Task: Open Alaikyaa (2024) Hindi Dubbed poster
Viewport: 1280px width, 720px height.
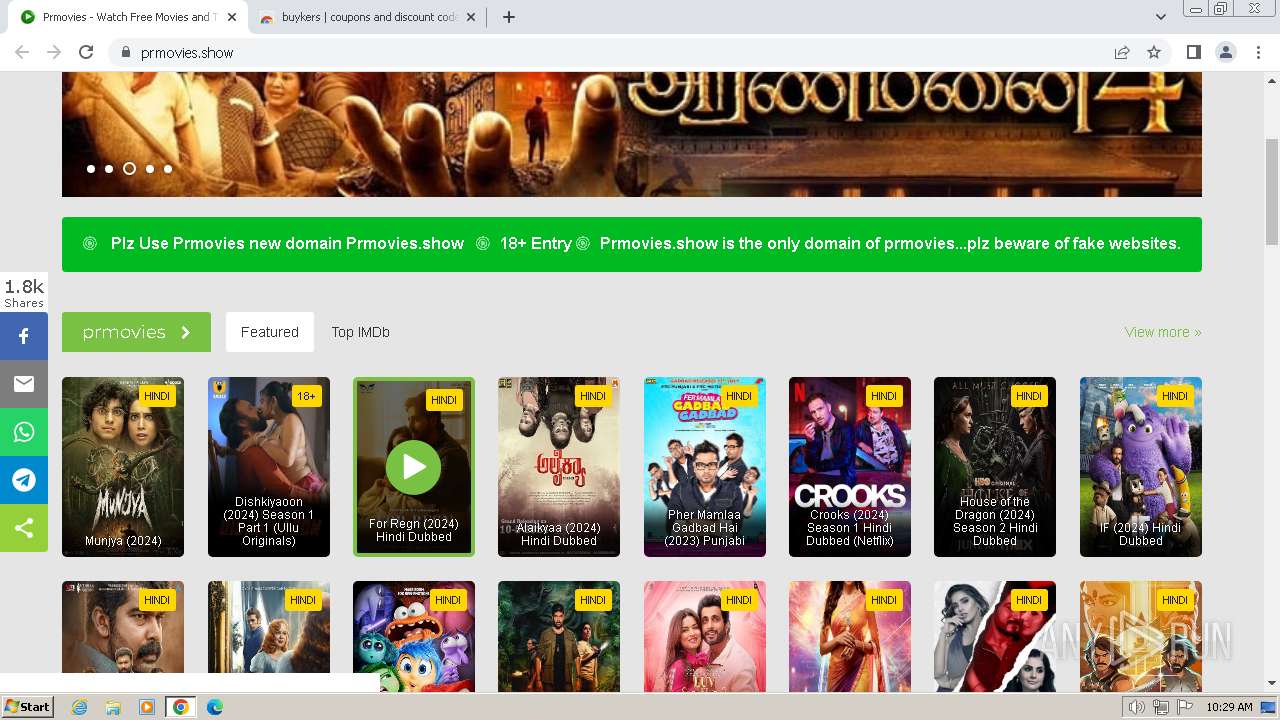Action: 559,467
